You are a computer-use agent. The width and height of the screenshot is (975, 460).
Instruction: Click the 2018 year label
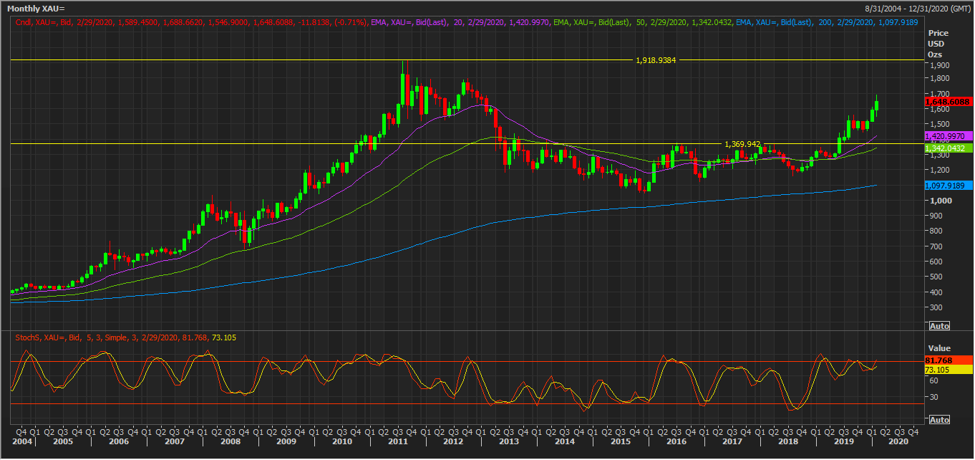(788, 441)
